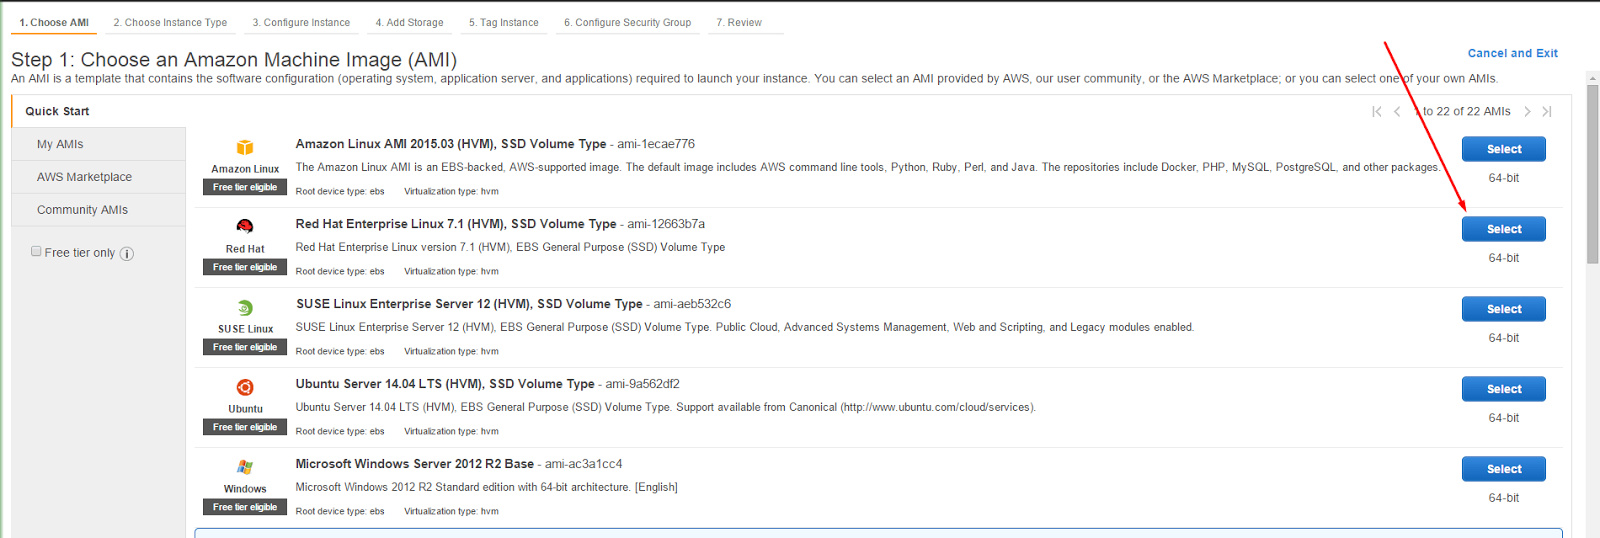
Task: Select the Microsoft Windows Server 2012 R2 AMI
Action: pos(1503,469)
